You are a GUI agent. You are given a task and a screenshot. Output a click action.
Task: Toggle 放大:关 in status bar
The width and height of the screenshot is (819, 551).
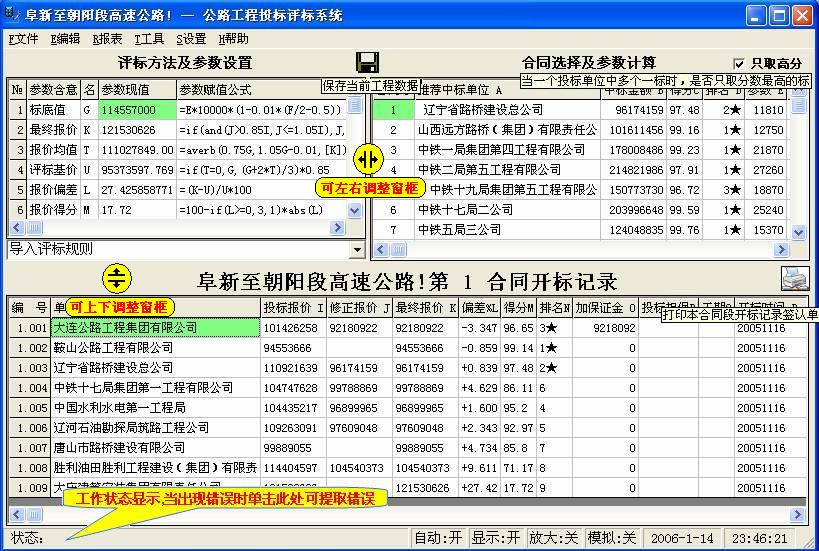(554, 537)
